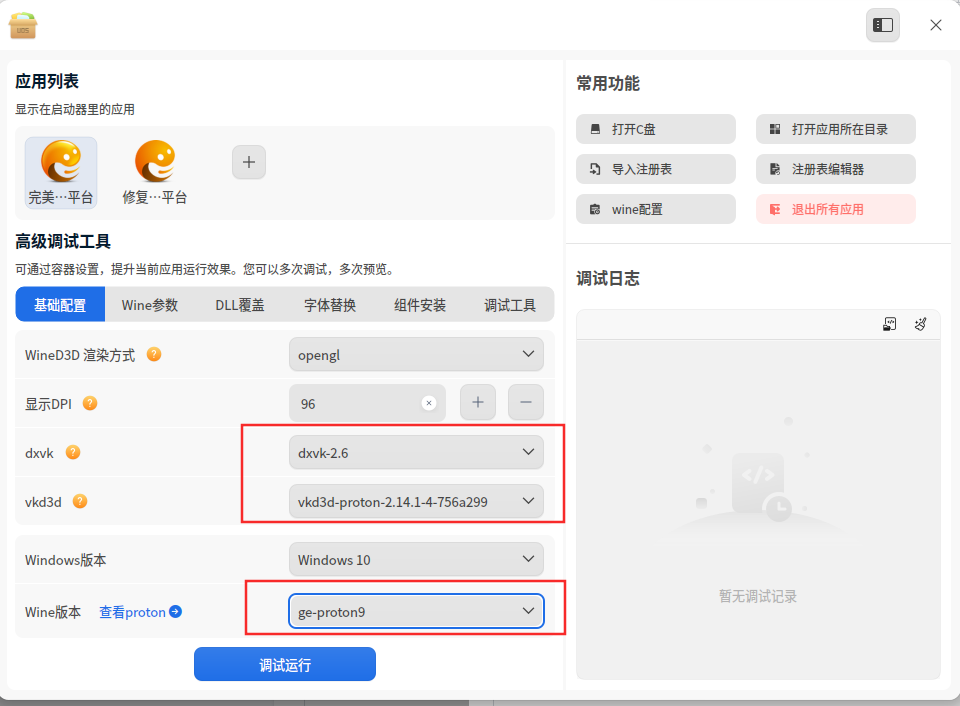
Task: Show help for 显示DPI
Action: [x=90, y=404]
